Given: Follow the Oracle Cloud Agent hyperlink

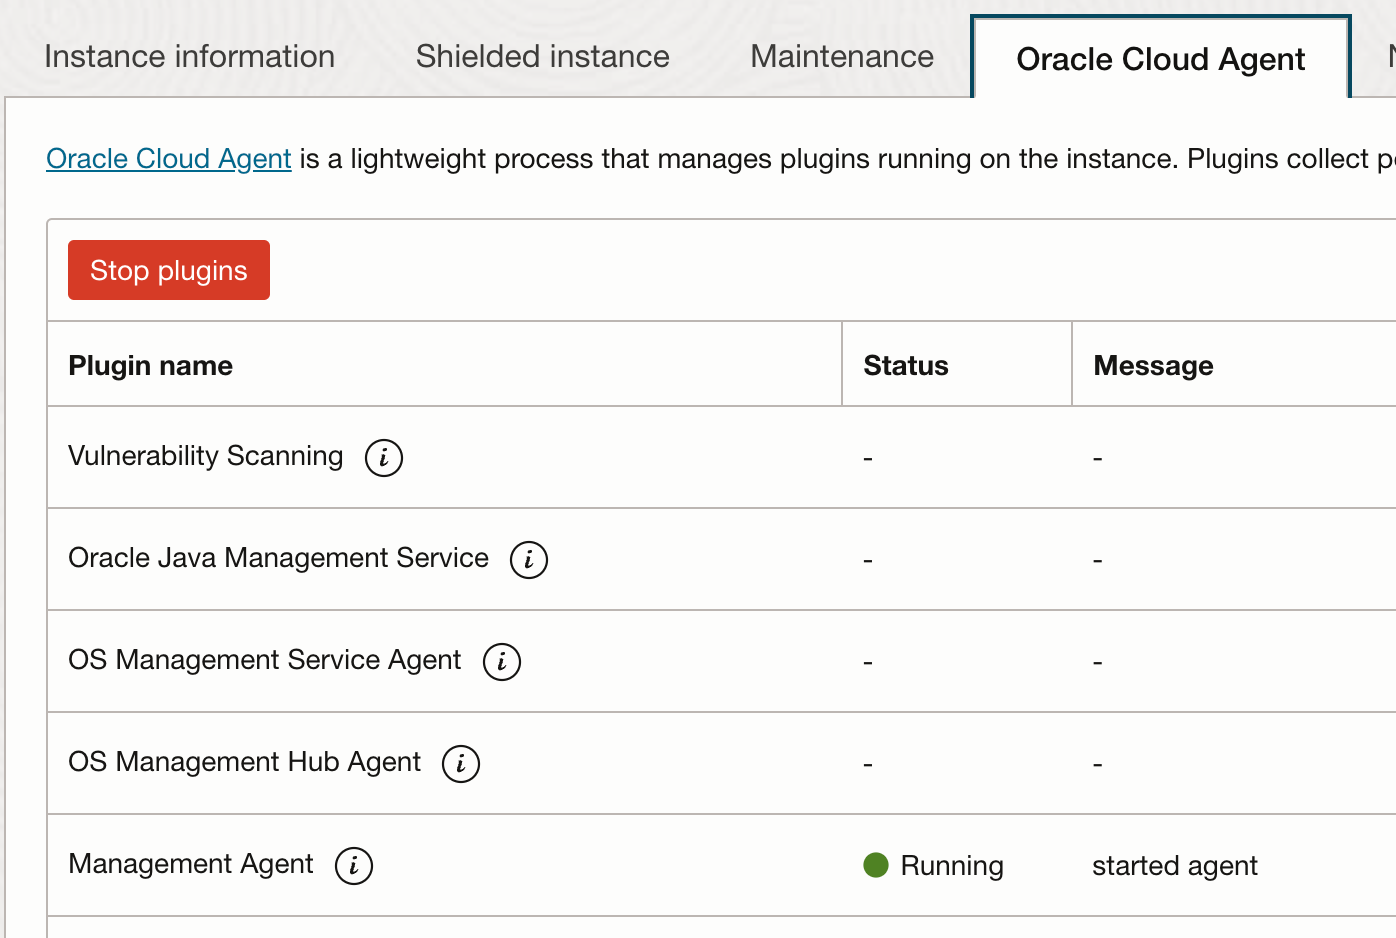Looking at the screenshot, I should coord(169,159).
